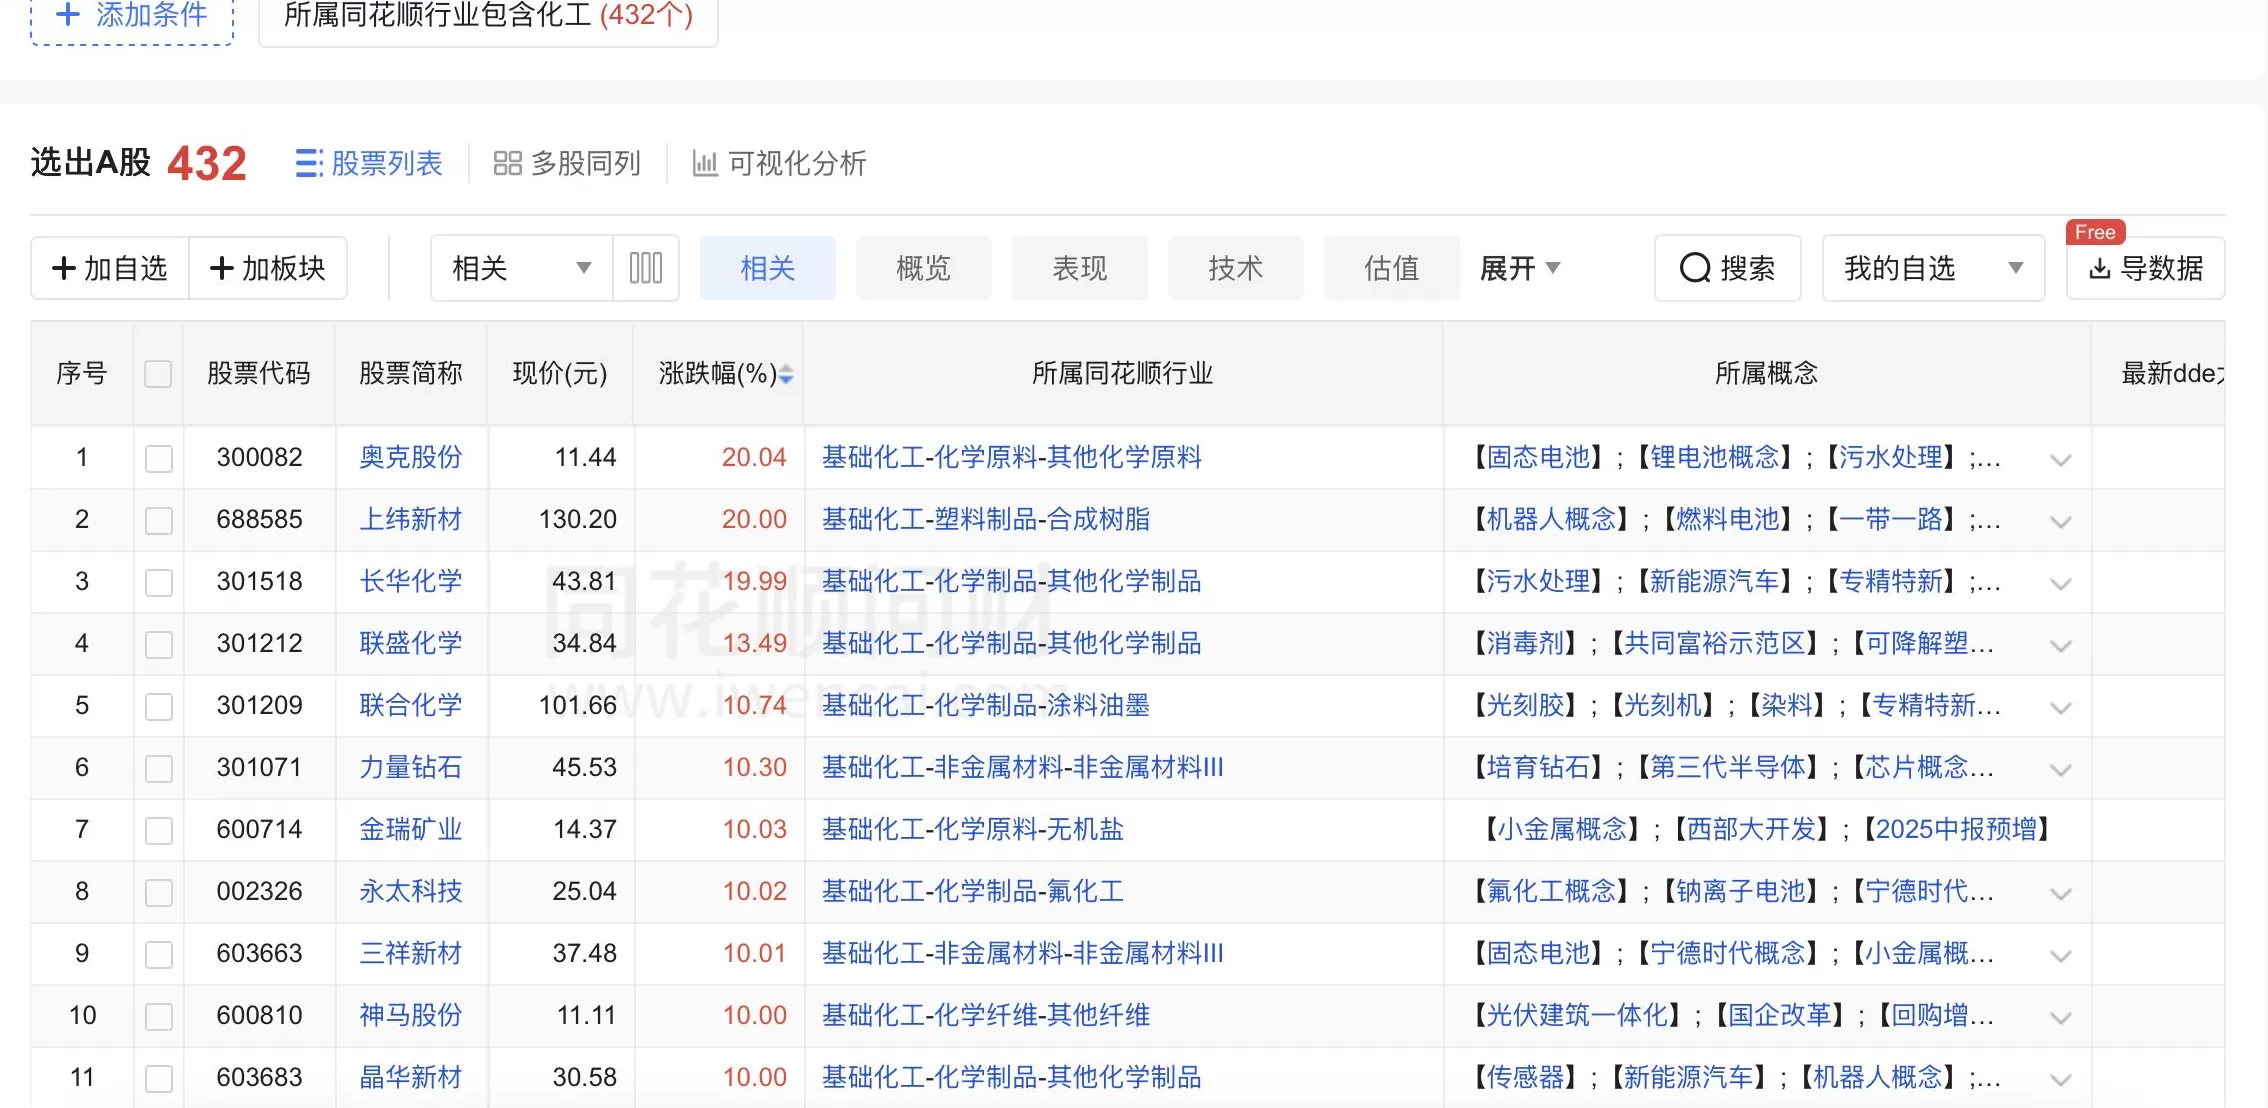The image size is (2268, 1108).
Task: Toggle the select-all checkbox in header
Action: pos(158,374)
